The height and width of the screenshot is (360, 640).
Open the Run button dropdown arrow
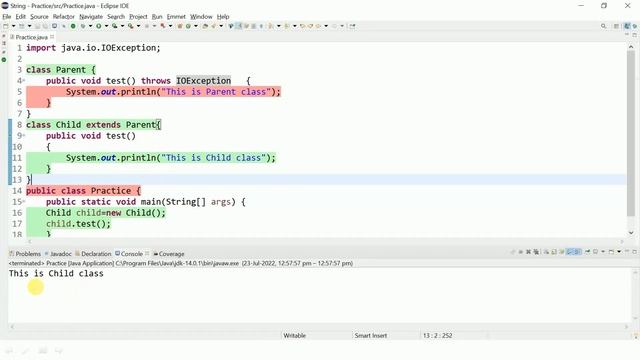tap(106, 26)
